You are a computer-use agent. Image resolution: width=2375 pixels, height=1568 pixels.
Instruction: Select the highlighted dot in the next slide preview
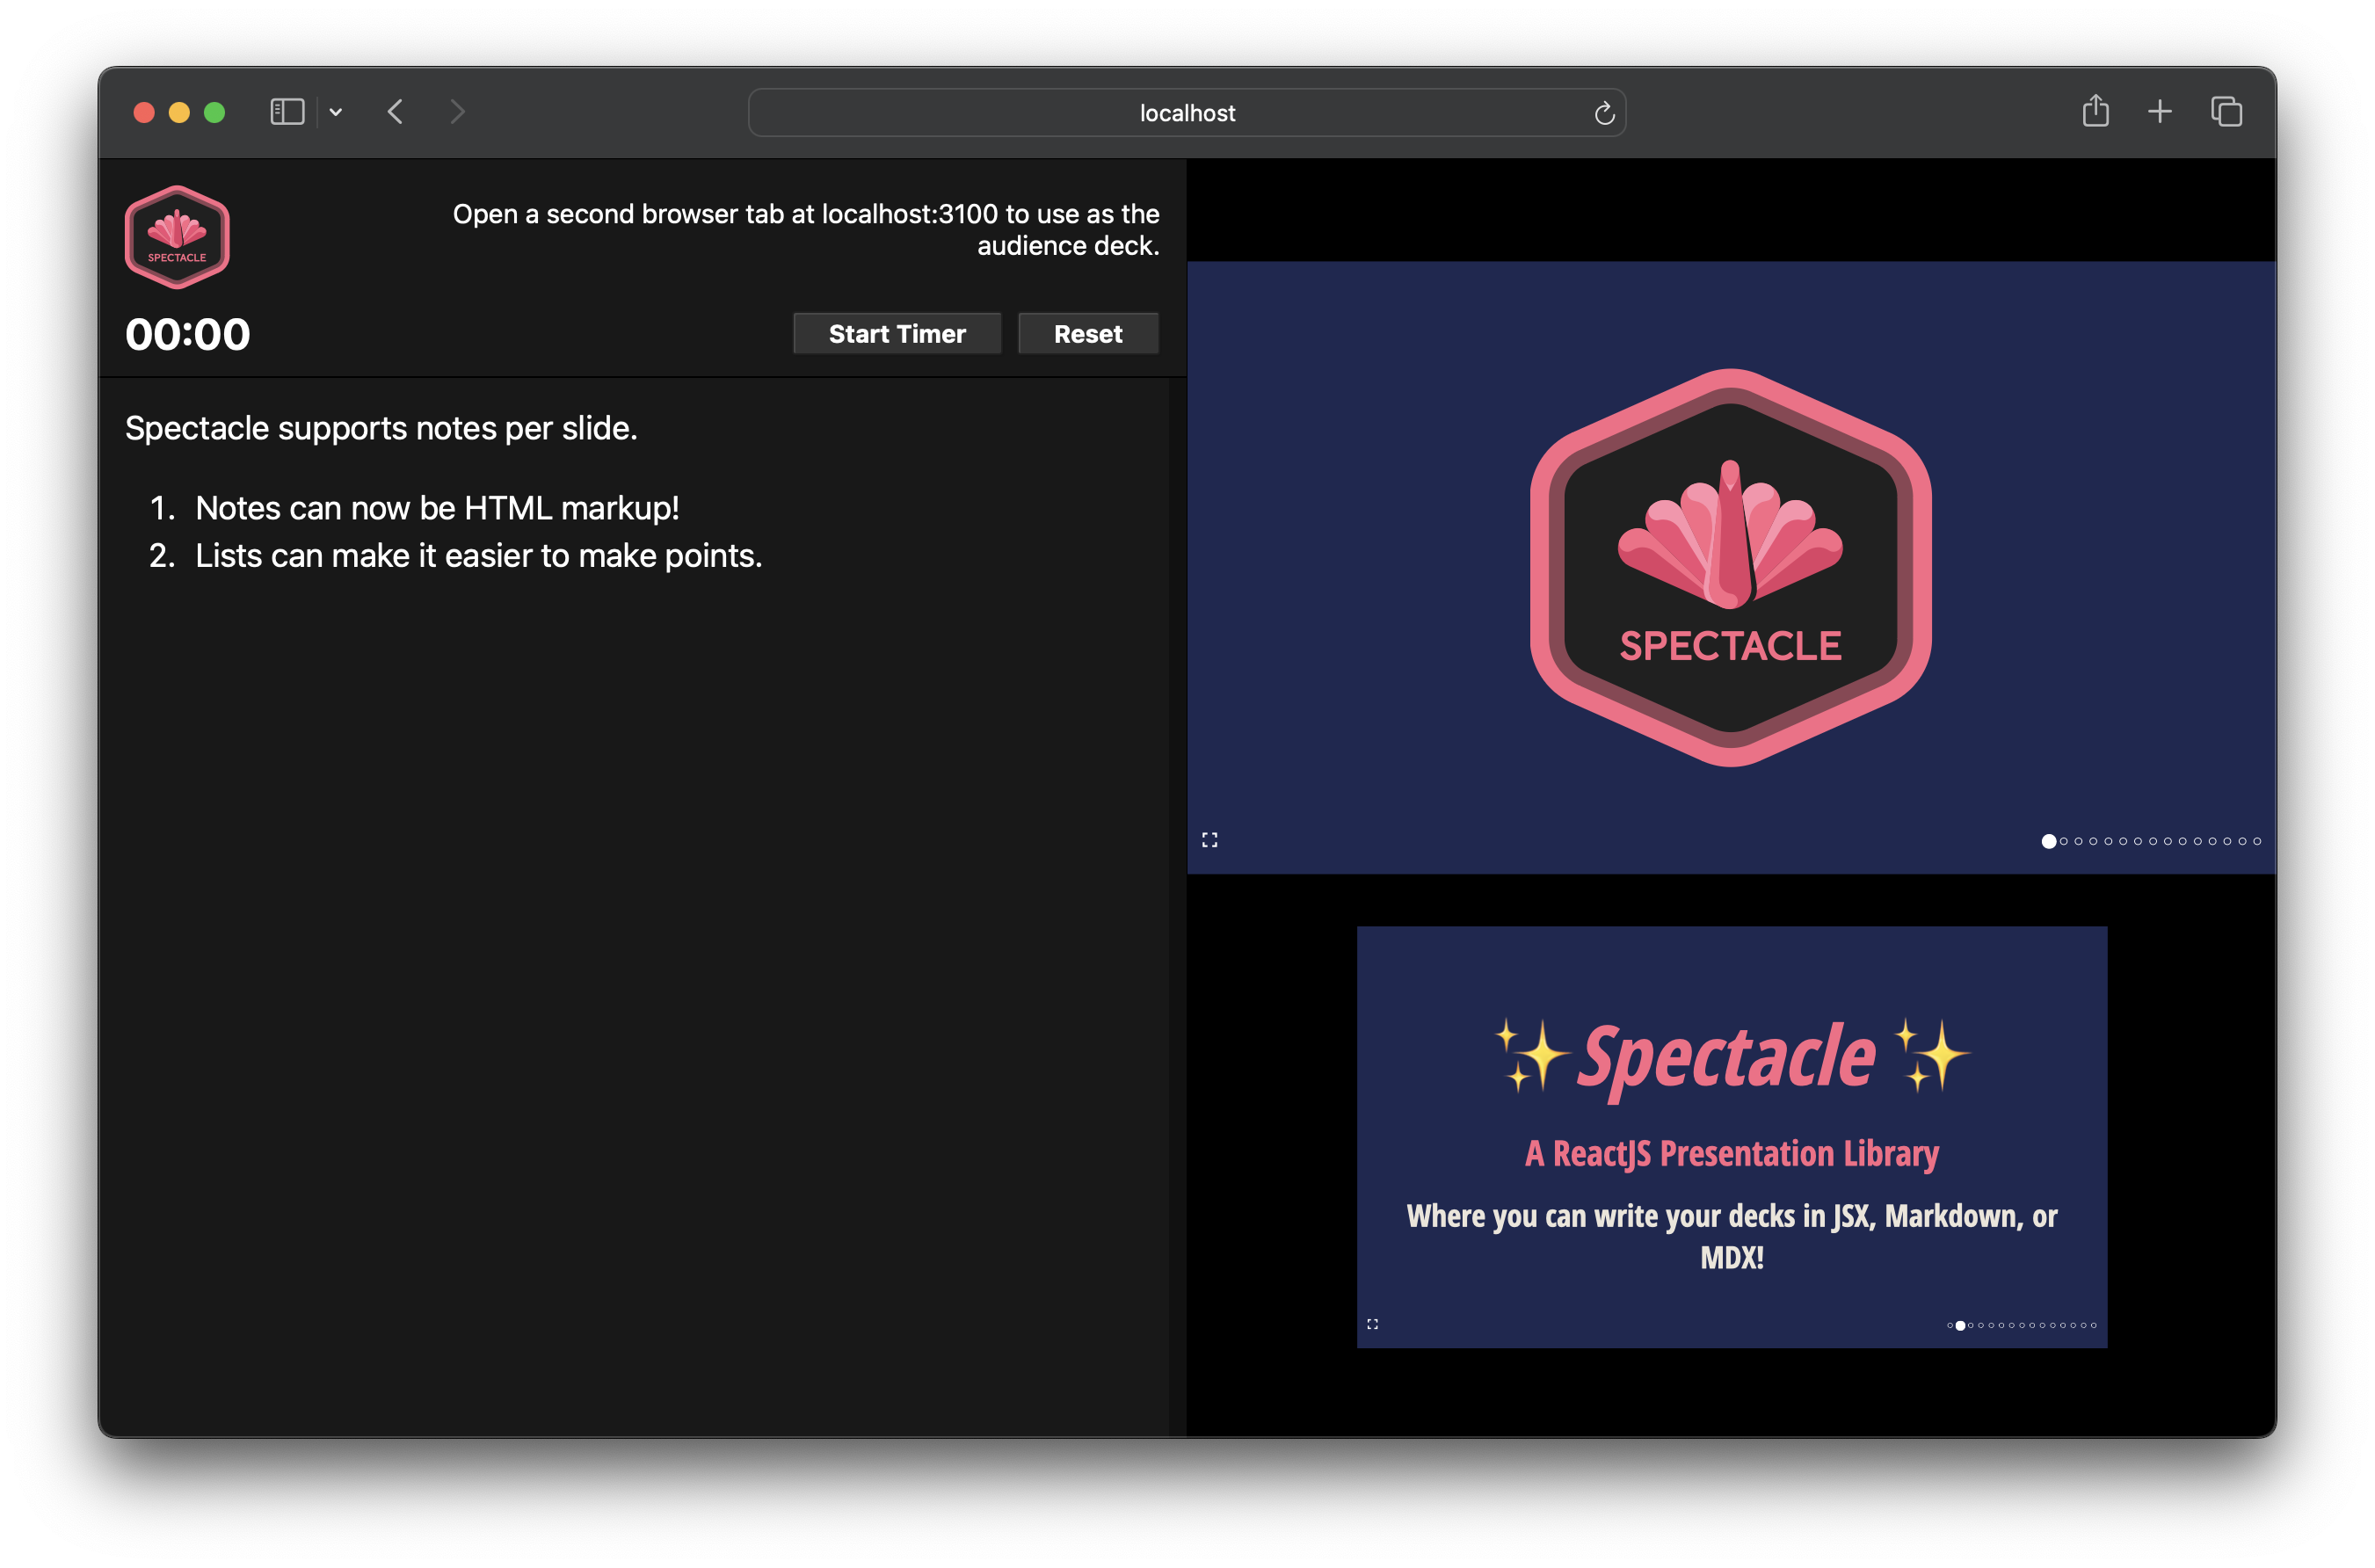pyautogui.click(x=1960, y=1325)
